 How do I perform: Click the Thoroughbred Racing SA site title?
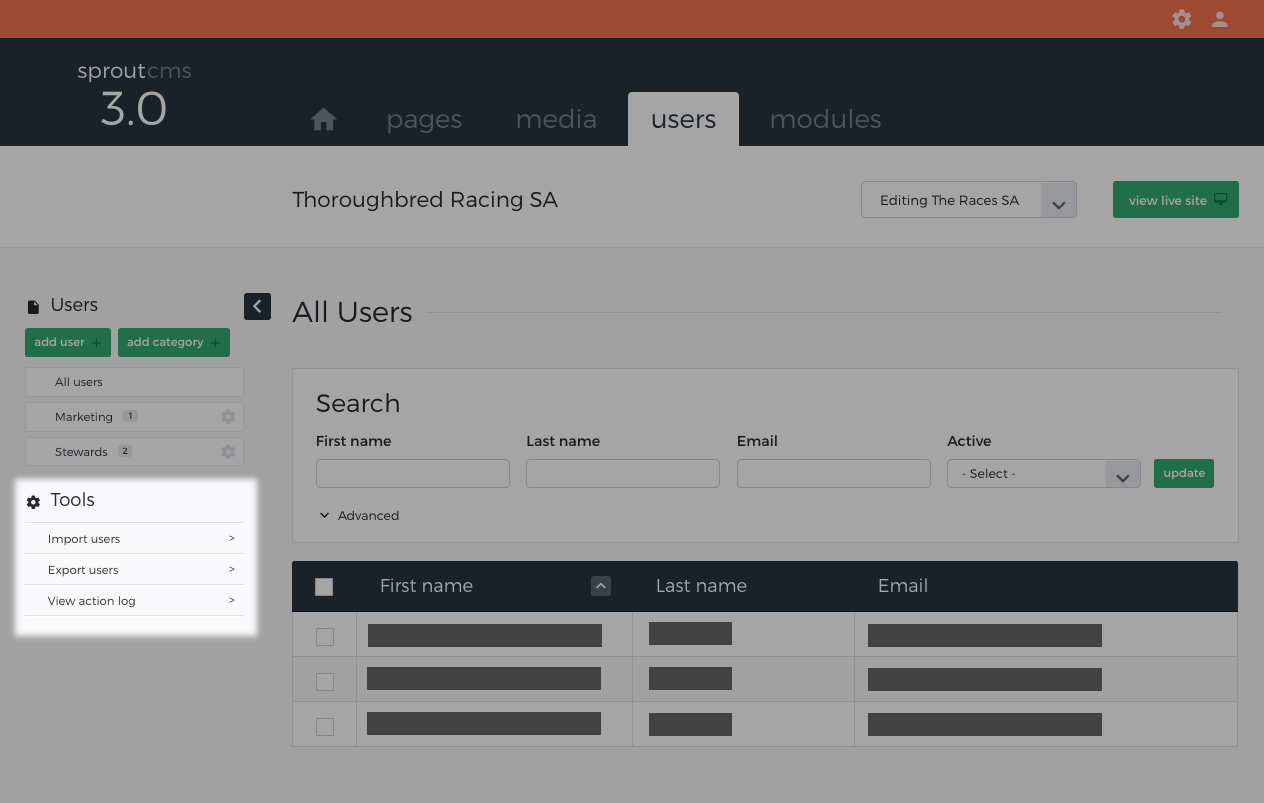[425, 200]
